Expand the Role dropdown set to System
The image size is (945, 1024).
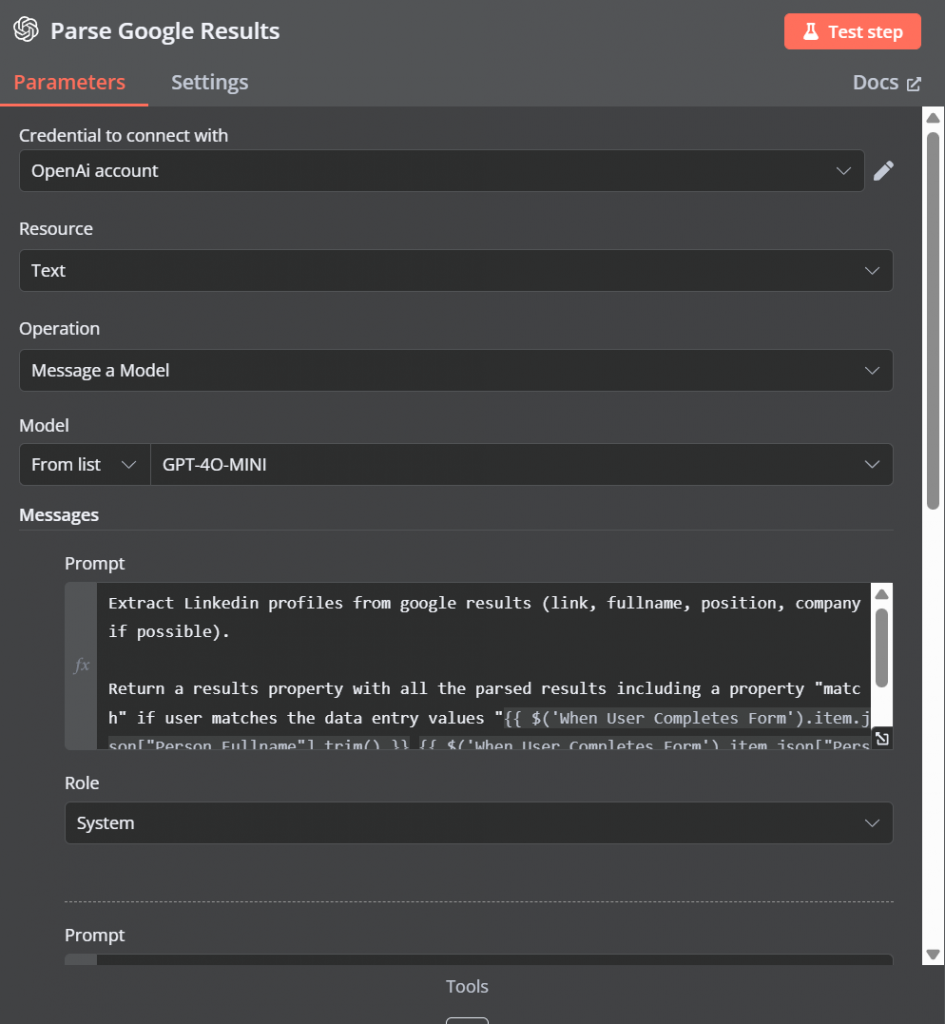478,822
